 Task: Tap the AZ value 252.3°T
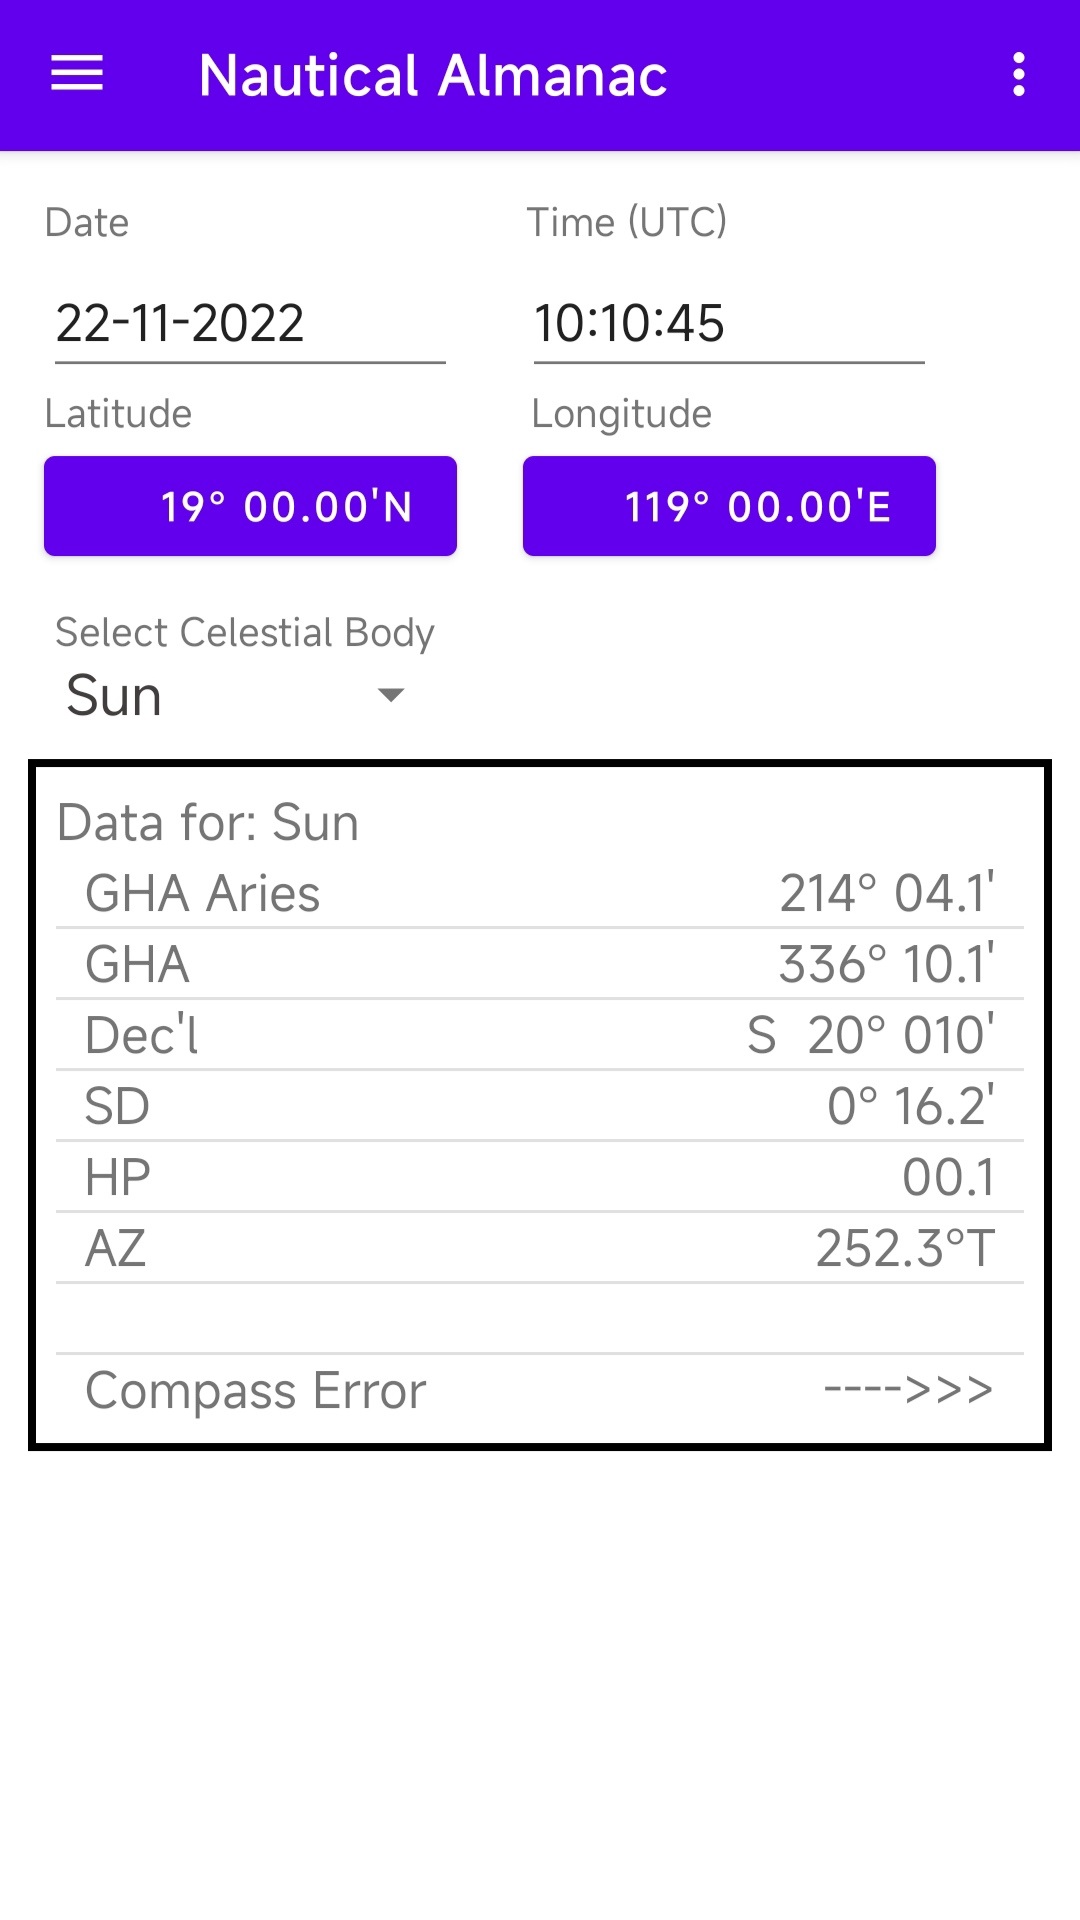click(905, 1248)
